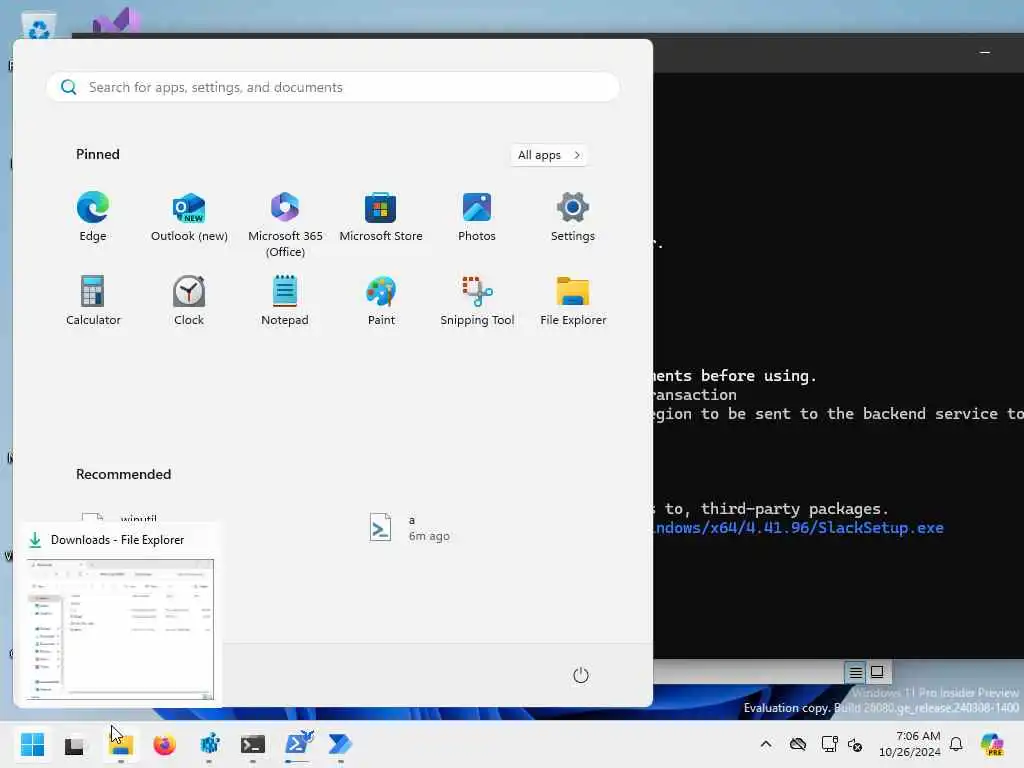Open File Explorer pinned app
Screen dimensions: 1024x768
pyautogui.click(x=573, y=300)
